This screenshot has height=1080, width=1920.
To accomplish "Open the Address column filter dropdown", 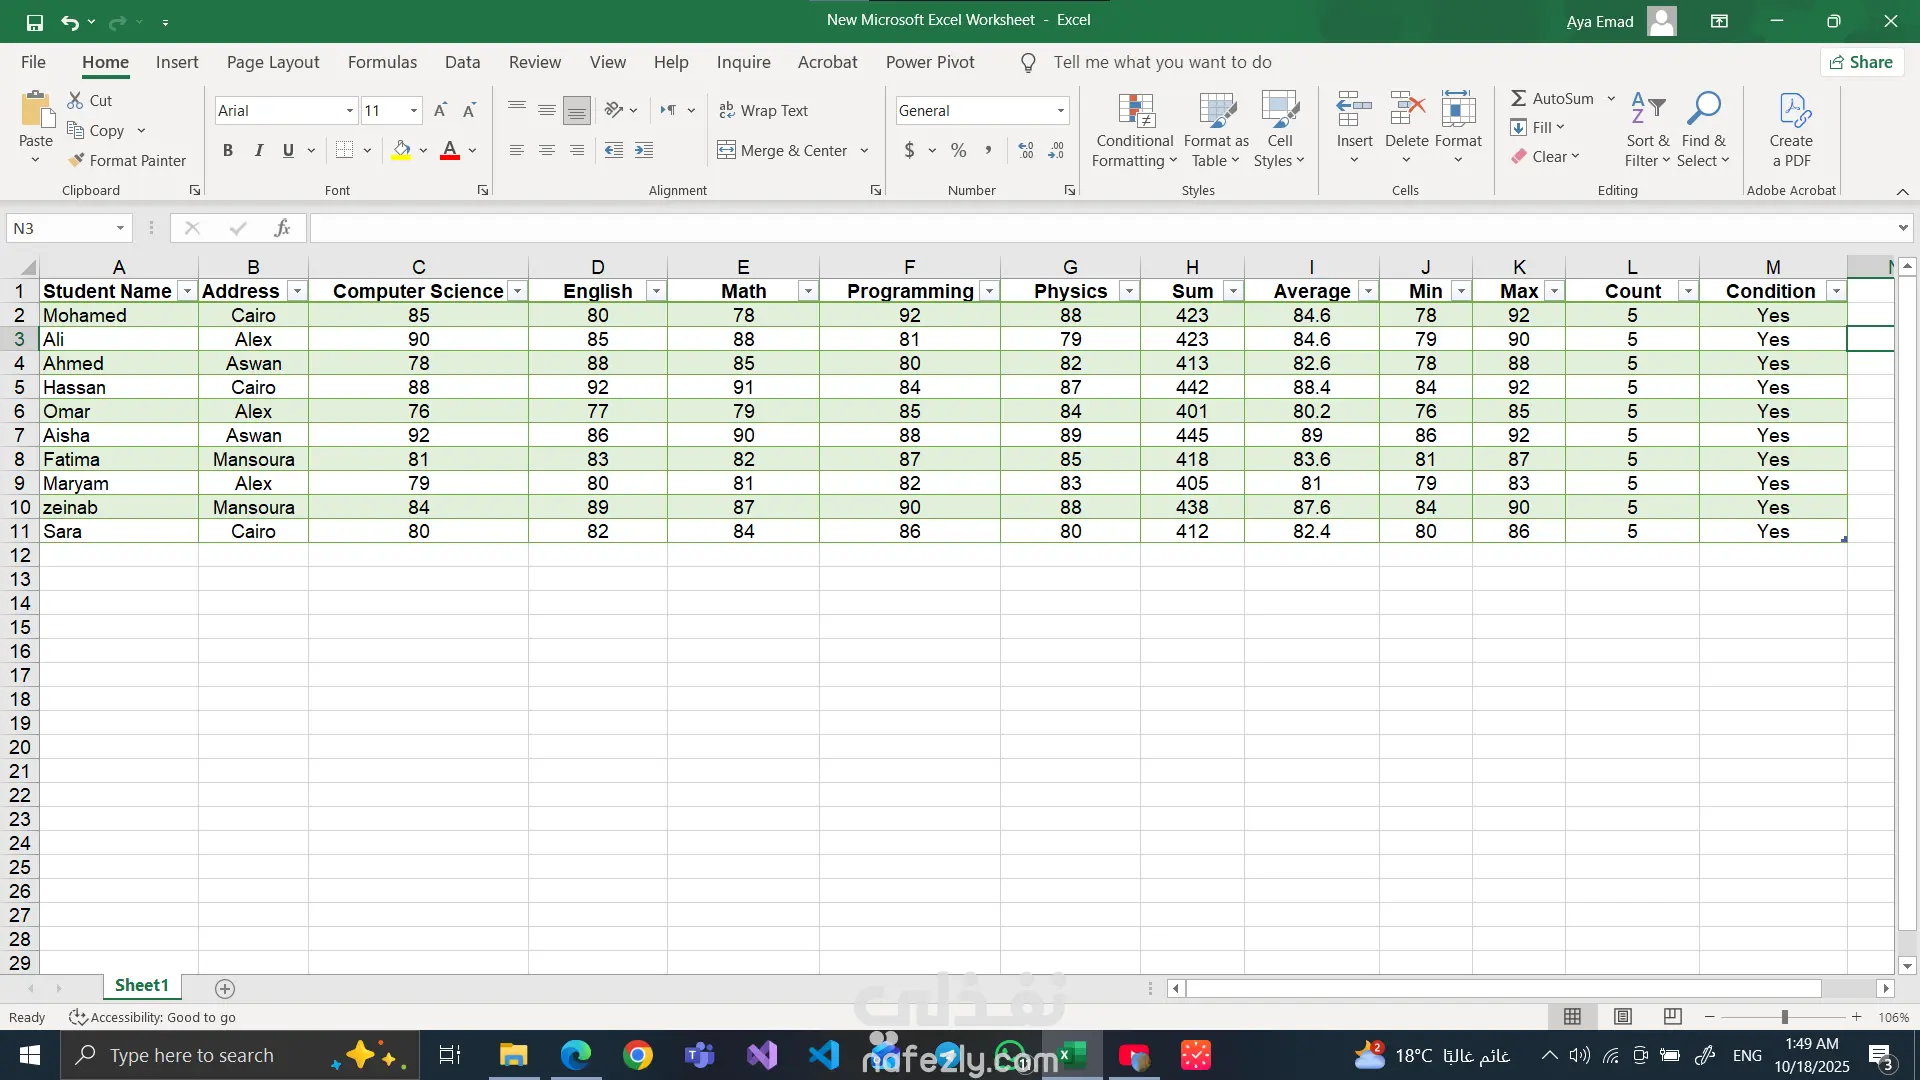I will [297, 291].
